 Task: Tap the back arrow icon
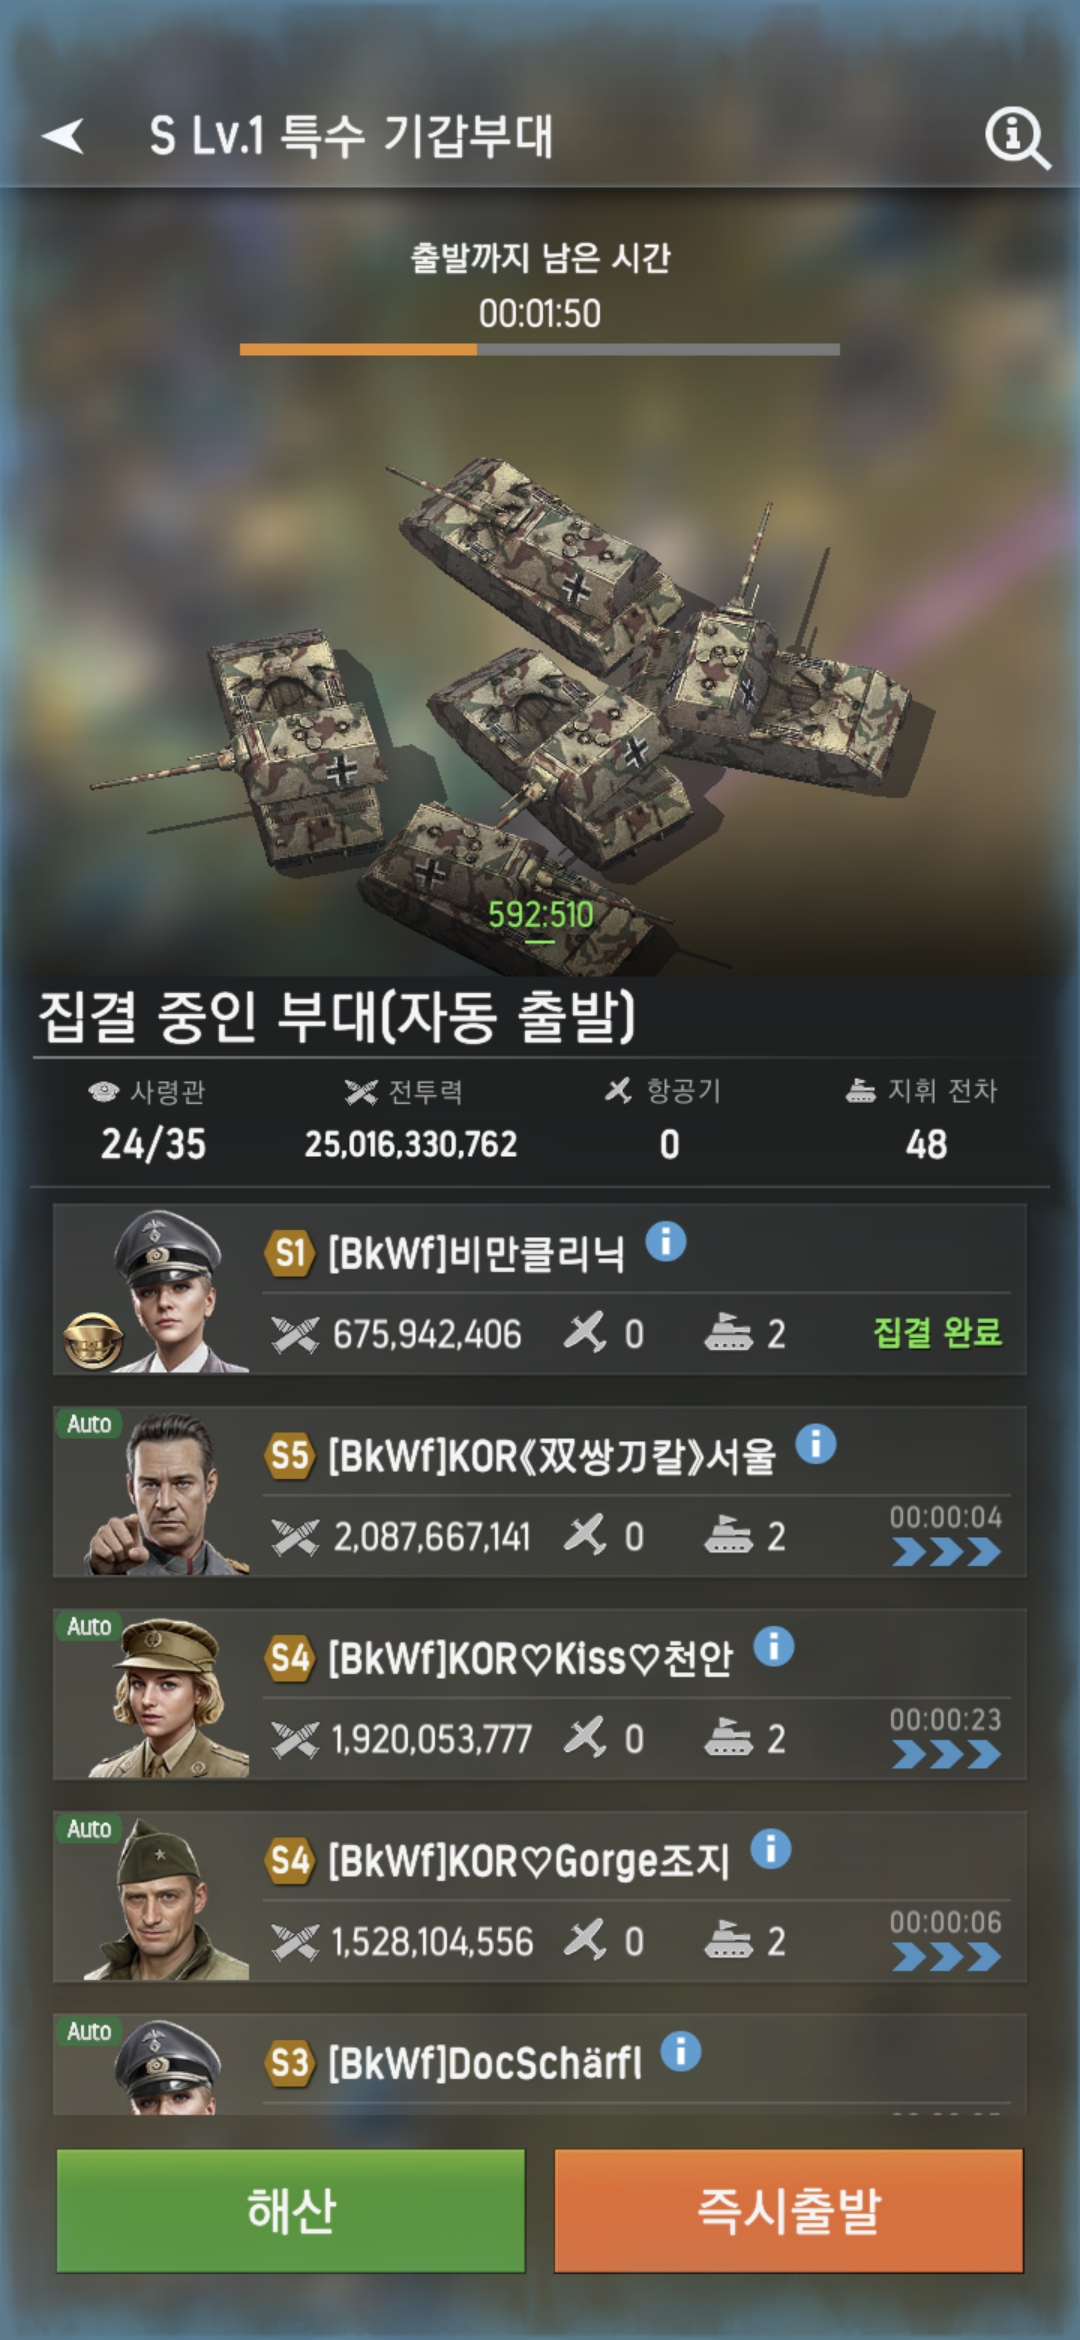[x=63, y=136]
